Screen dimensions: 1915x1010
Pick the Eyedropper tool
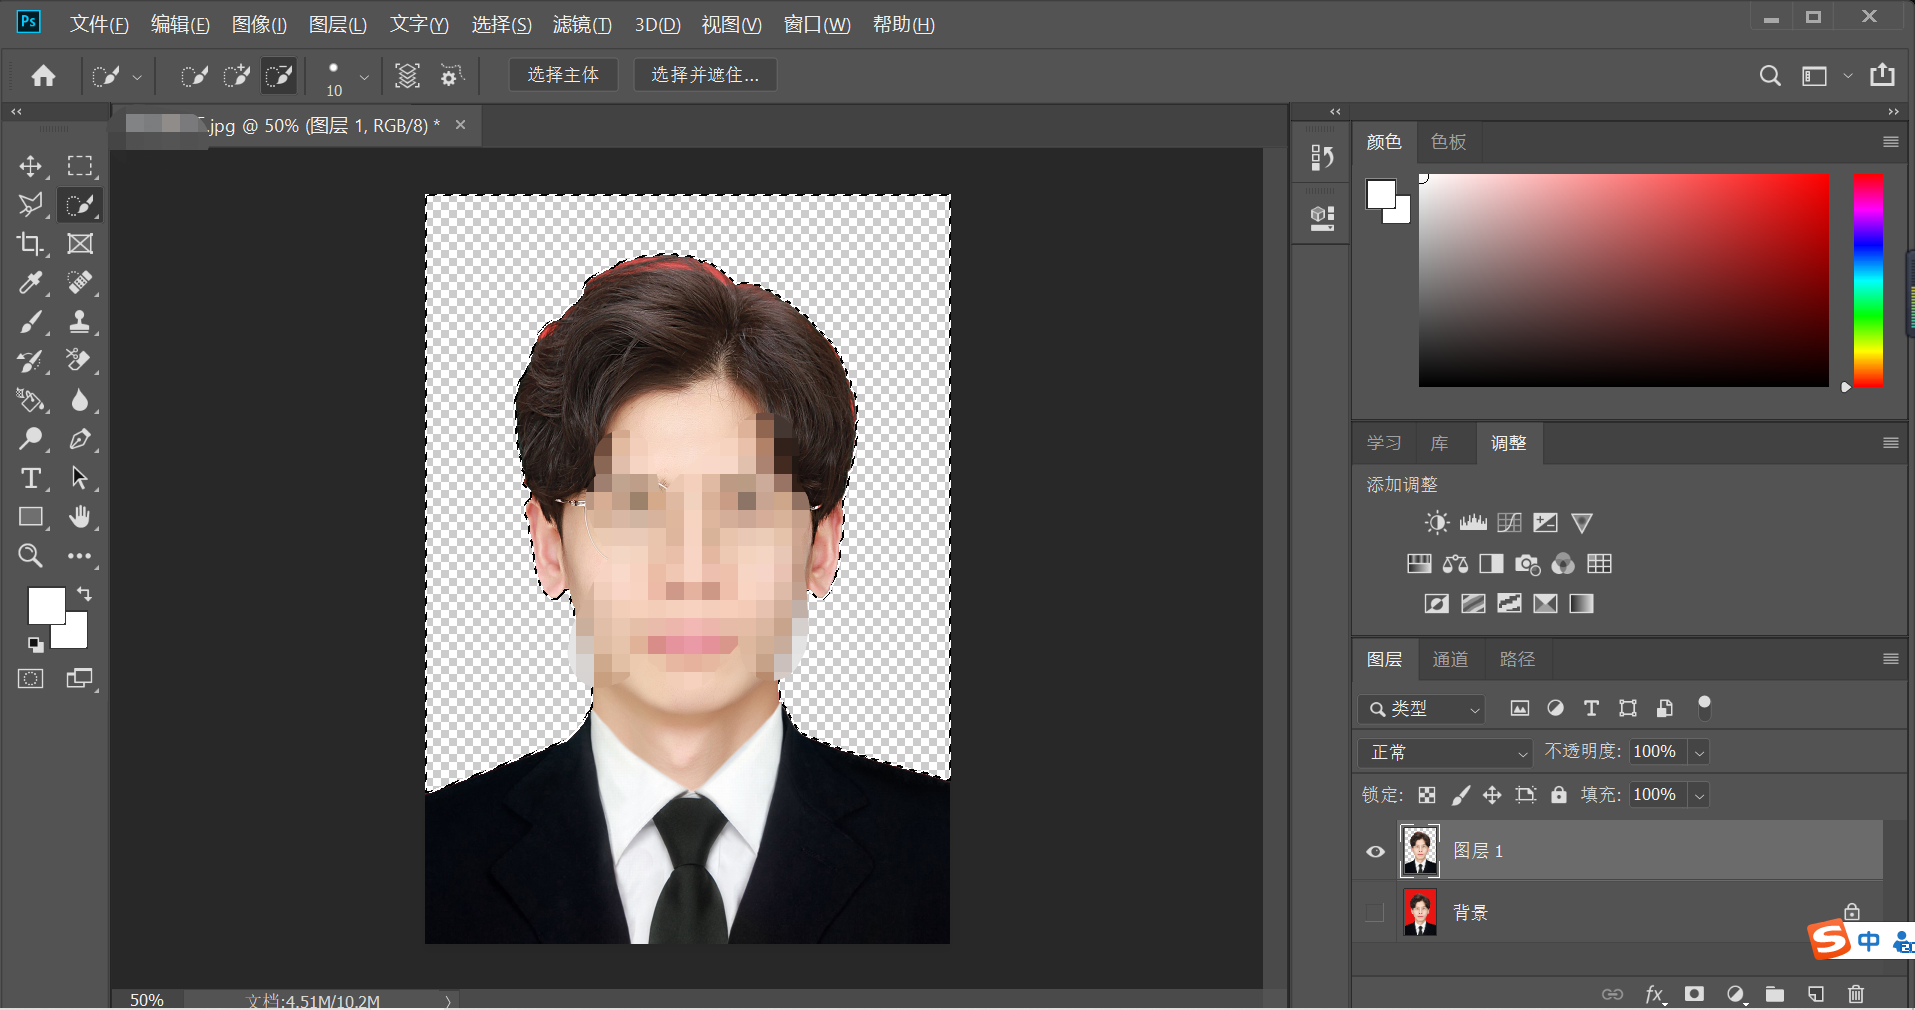31,283
